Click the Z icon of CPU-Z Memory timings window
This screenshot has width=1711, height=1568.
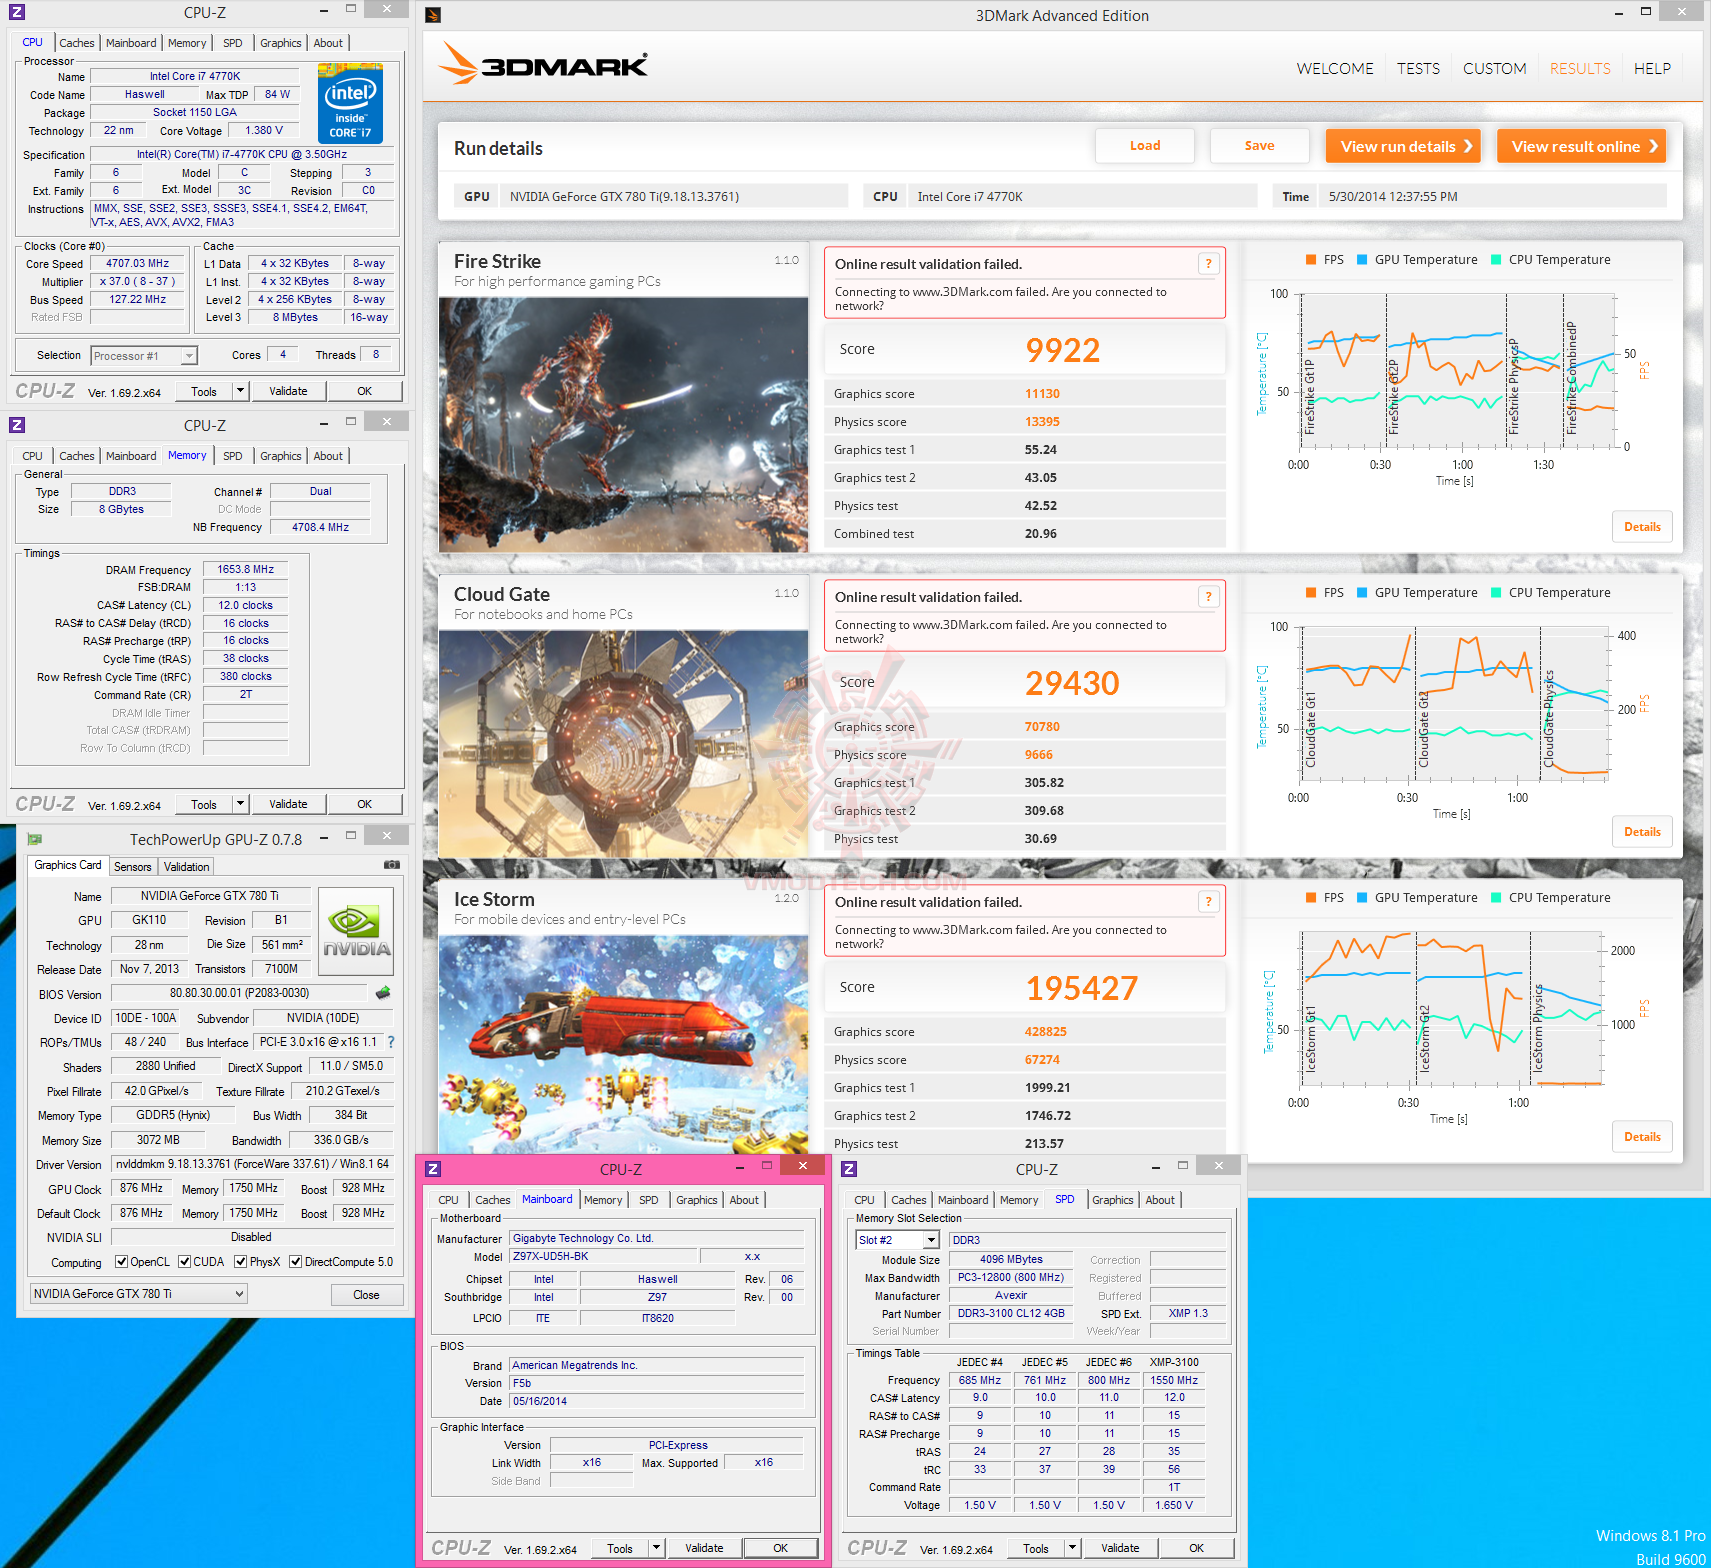(17, 425)
